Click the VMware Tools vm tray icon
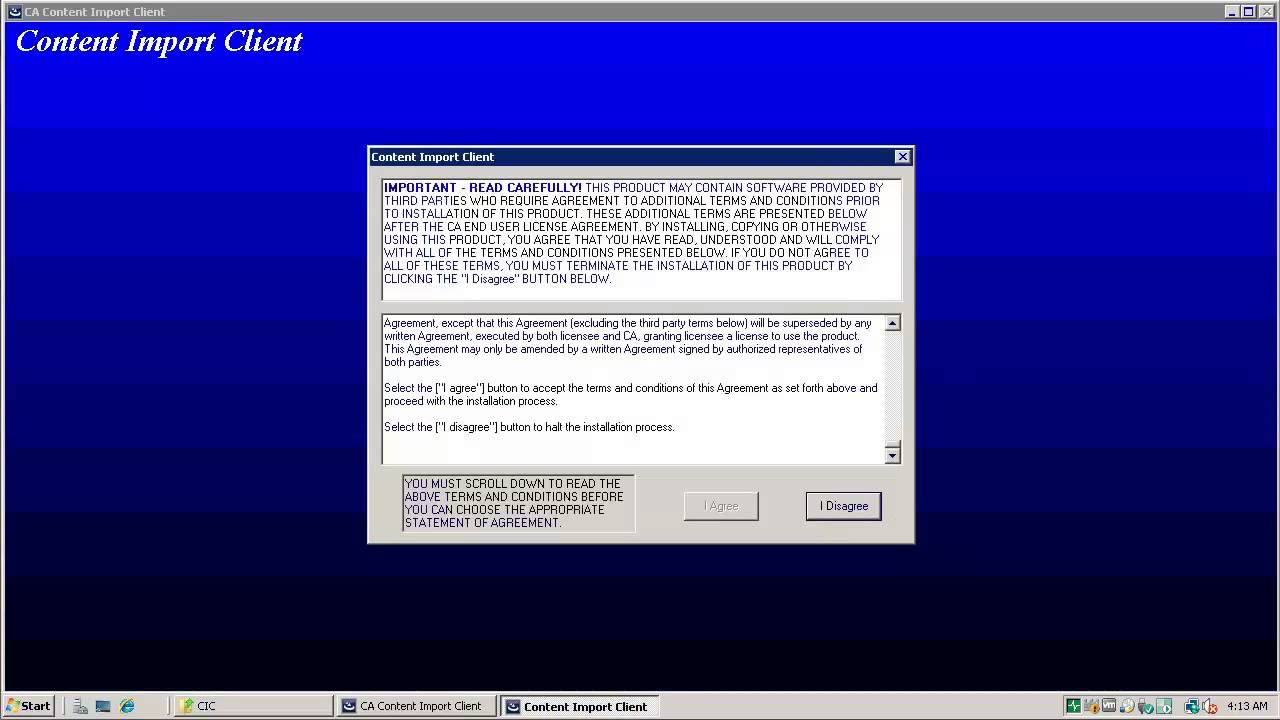 point(1109,706)
